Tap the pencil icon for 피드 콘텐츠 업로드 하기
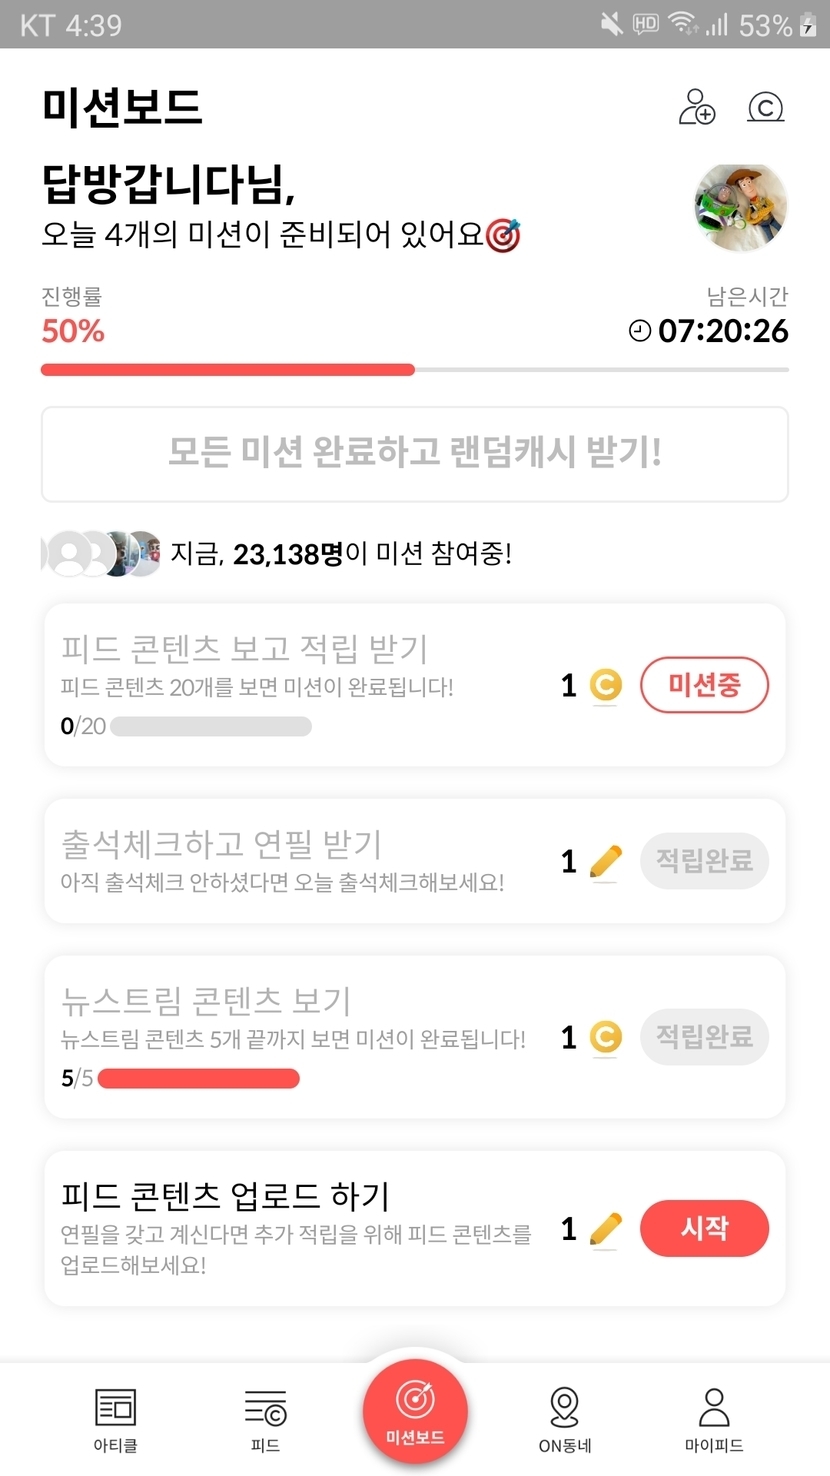Viewport: 830px width, 1476px height. (x=605, y=1229)
